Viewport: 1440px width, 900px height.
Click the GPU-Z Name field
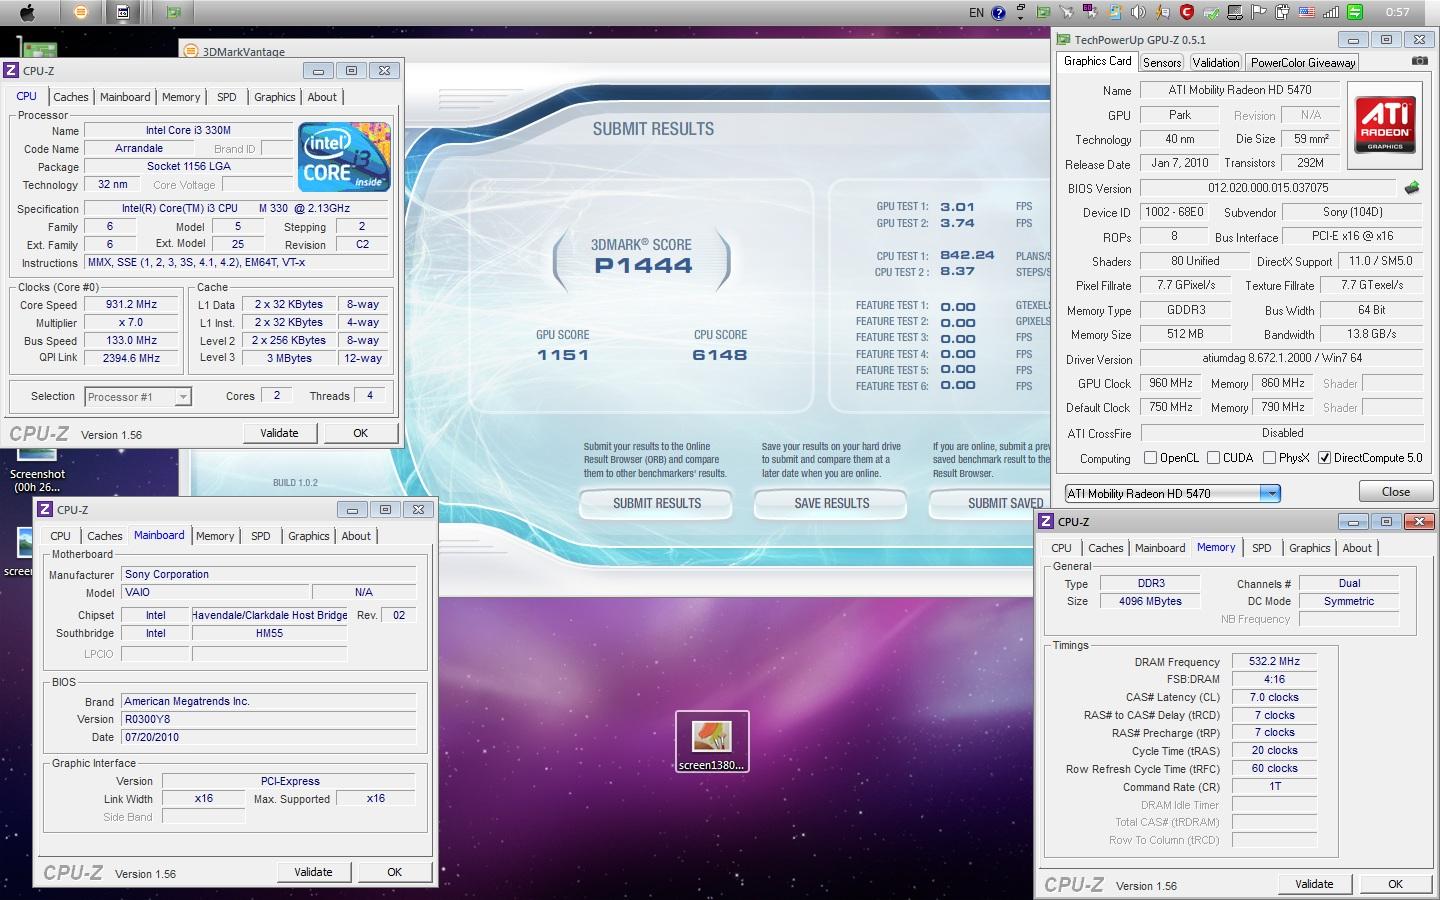(1240, 90)
